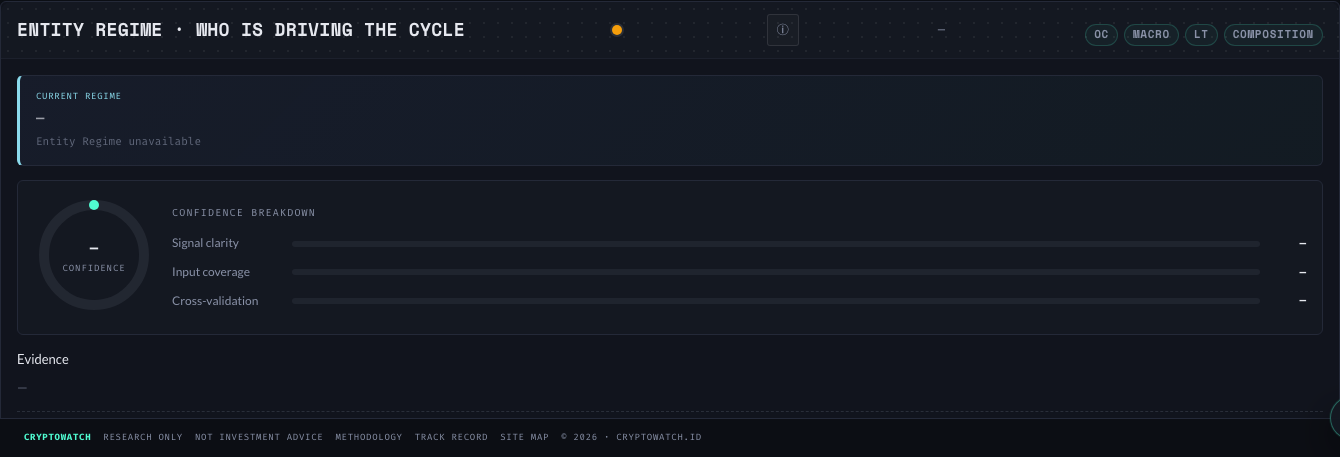The height and width of the screenshot is (457, 1340).
Task: Click the Not Investment Advice footer text
Action: coord(259,437)
